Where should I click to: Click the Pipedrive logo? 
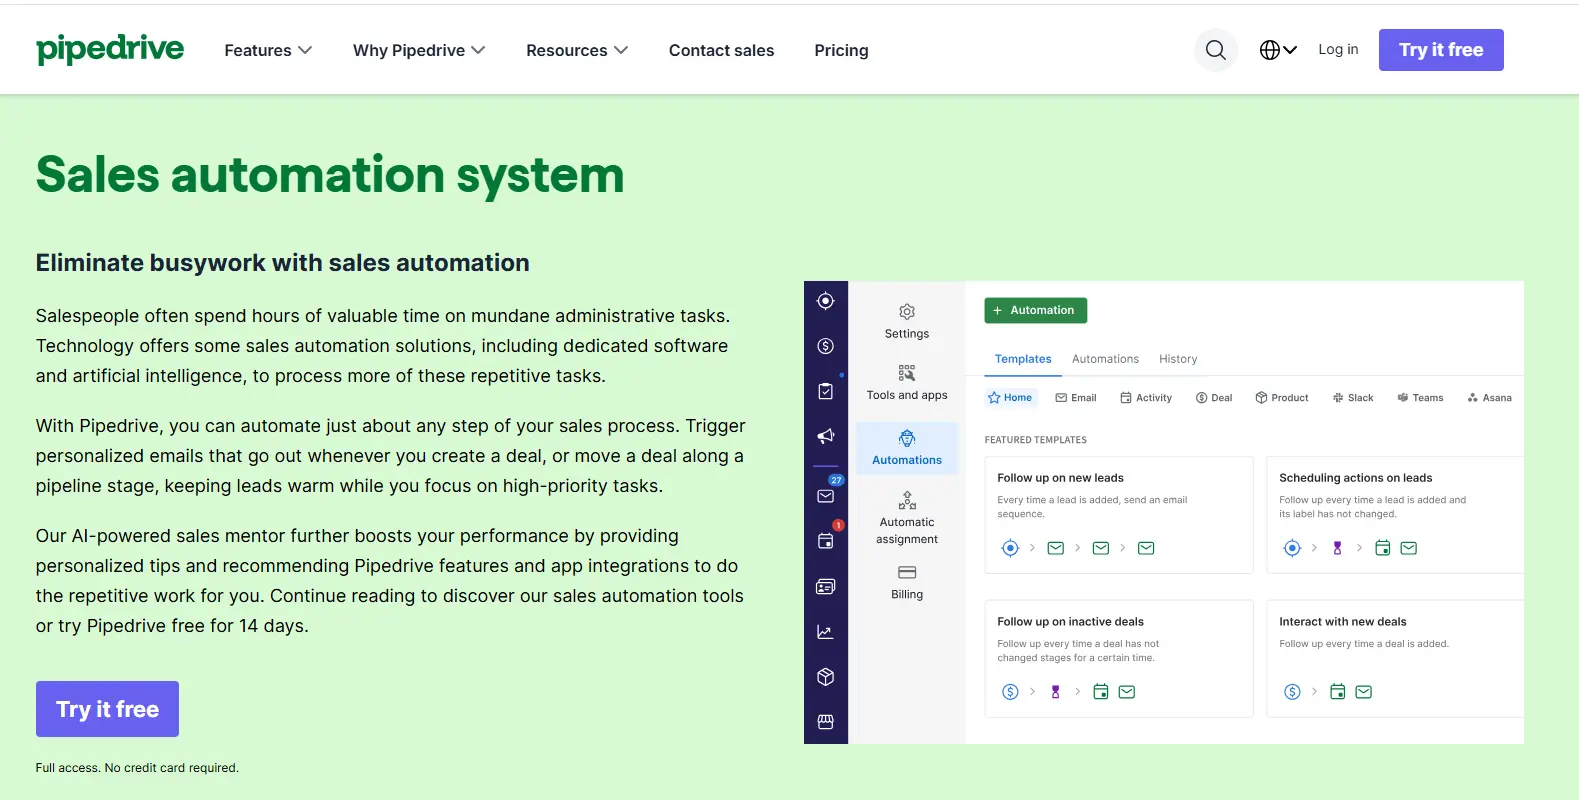110,49
